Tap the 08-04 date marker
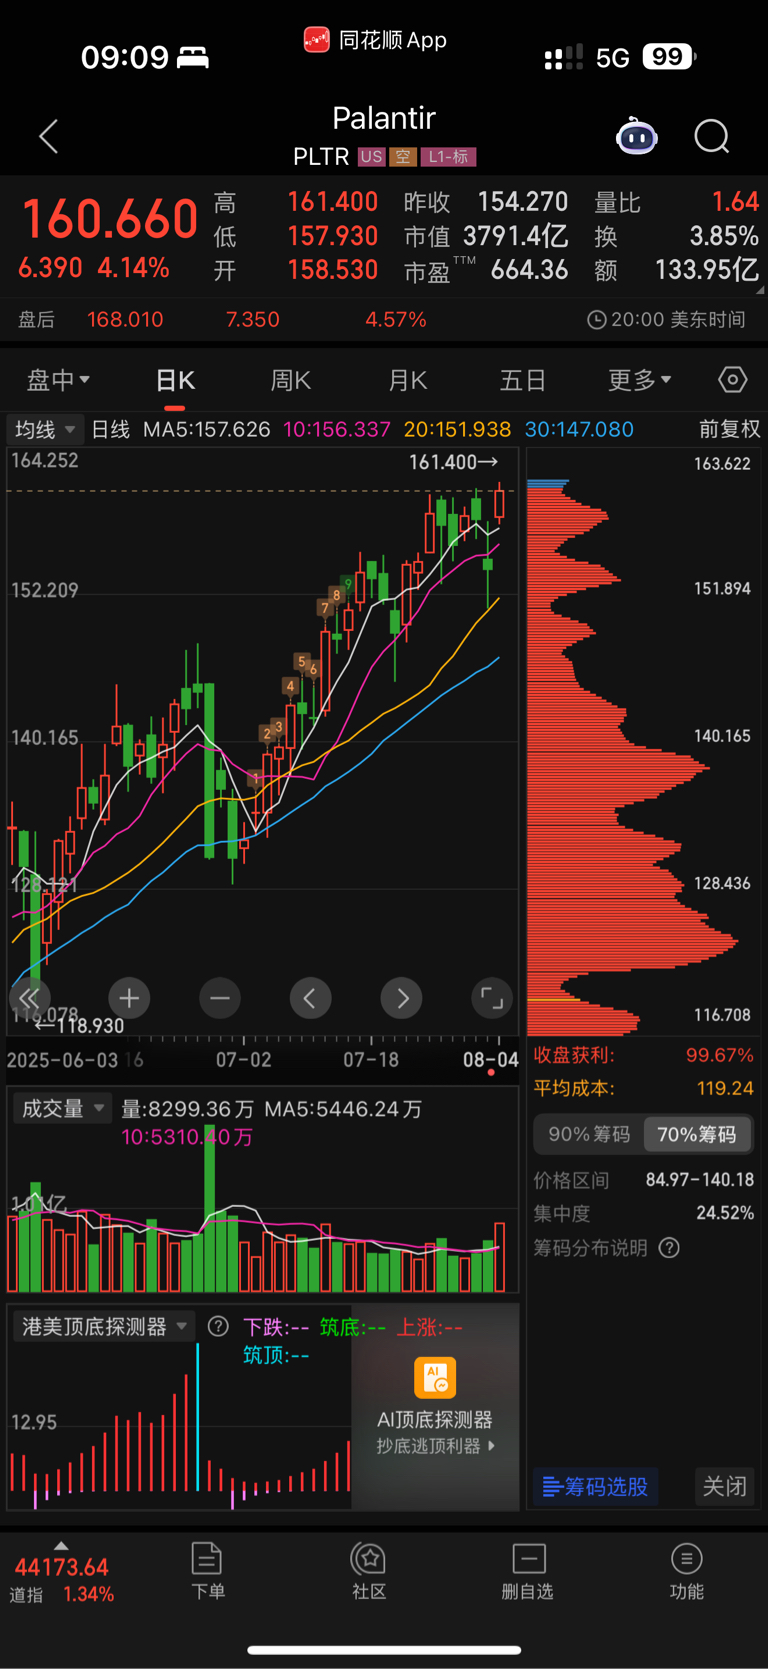Viewport: 768px width, 1669px height. [490, 1059]
